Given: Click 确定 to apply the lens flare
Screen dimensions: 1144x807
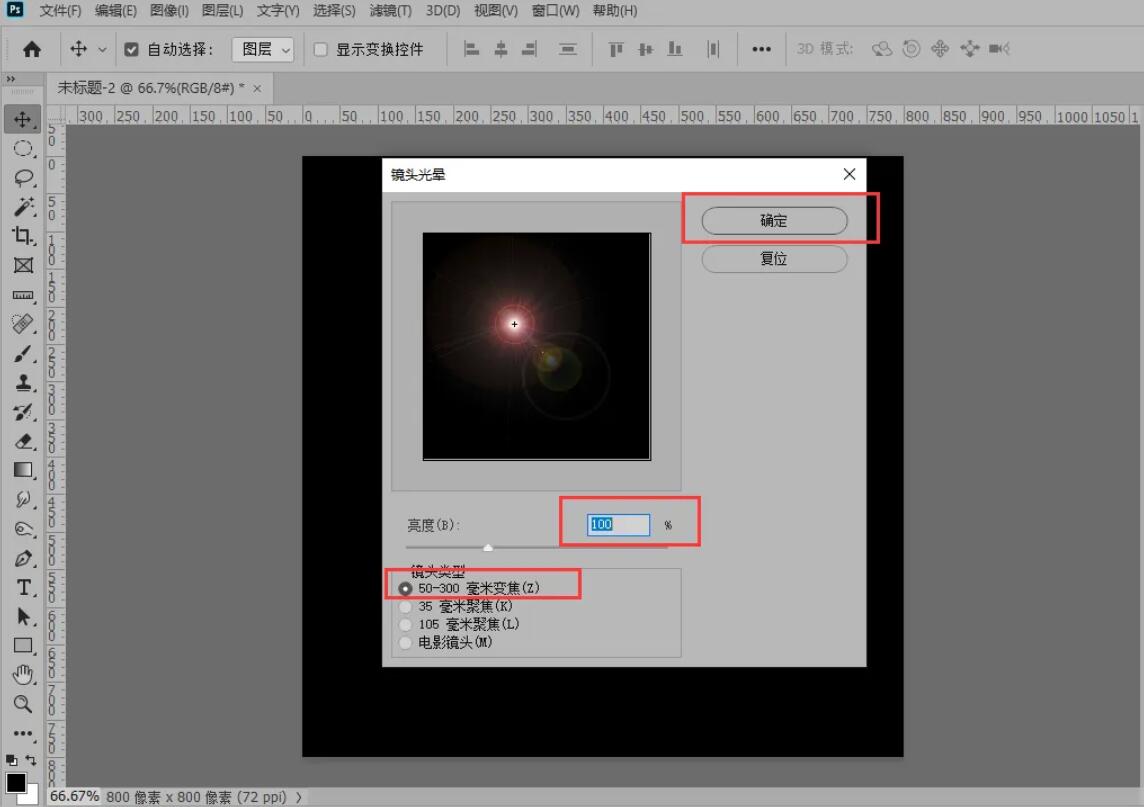Looking at the screenshot, I should 774,220.
